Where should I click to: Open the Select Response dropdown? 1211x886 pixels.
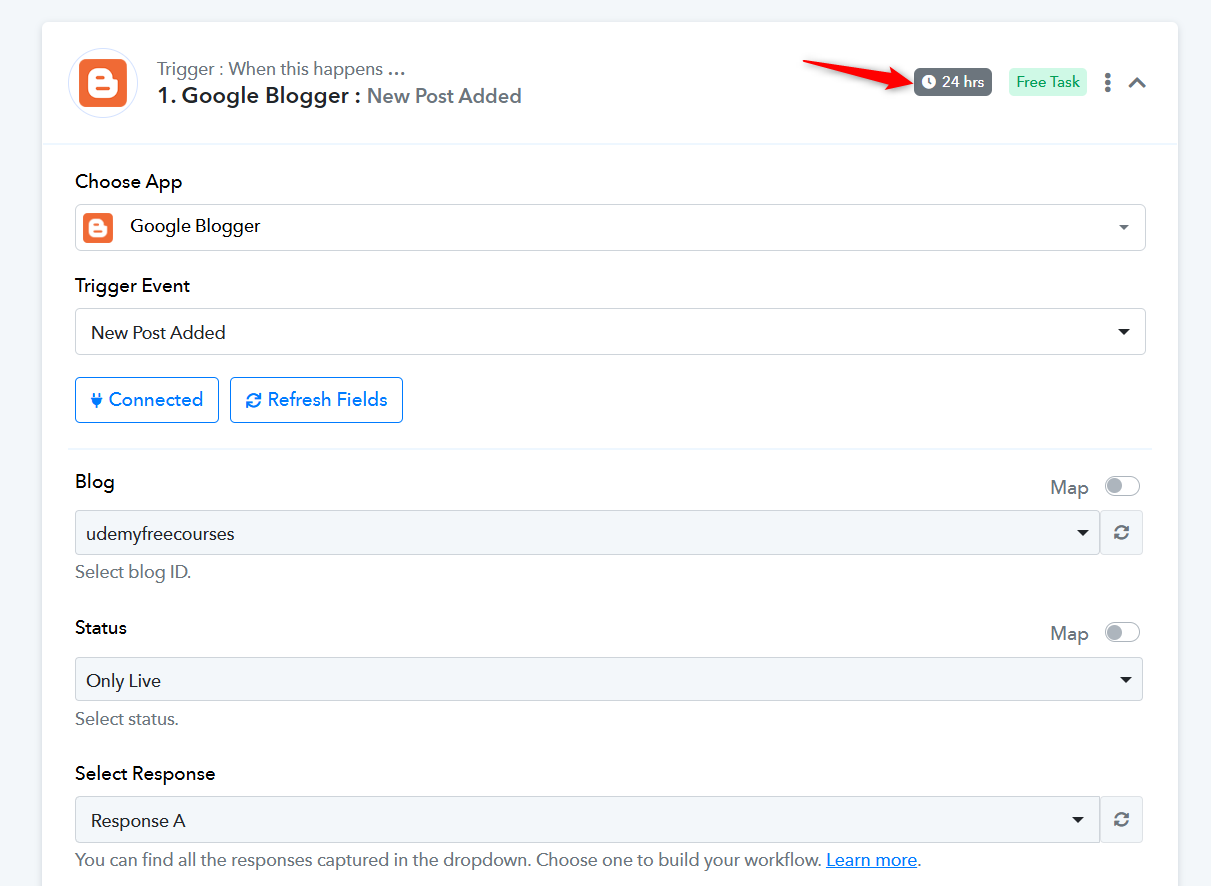click(x=587, y=820)
